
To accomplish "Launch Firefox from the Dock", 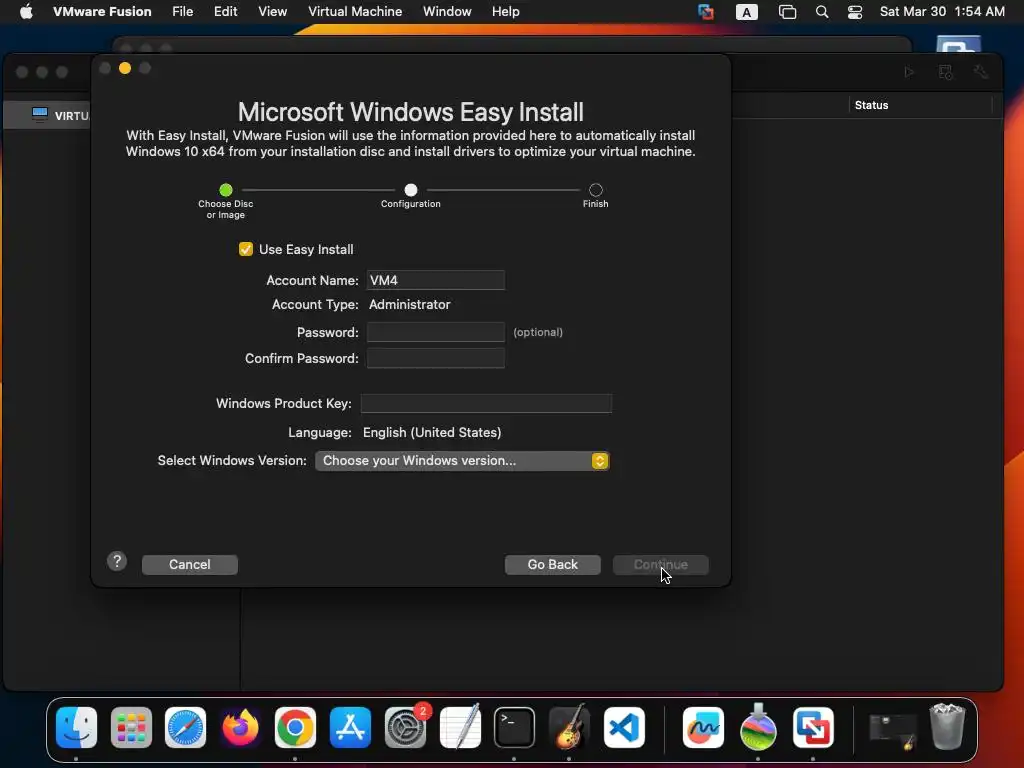I will coord(240,727).
